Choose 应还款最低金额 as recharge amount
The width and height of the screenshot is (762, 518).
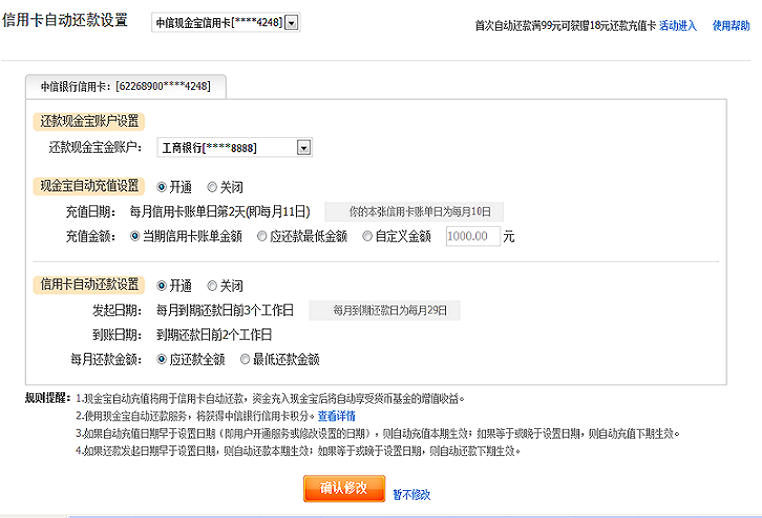tap(262, 237)
